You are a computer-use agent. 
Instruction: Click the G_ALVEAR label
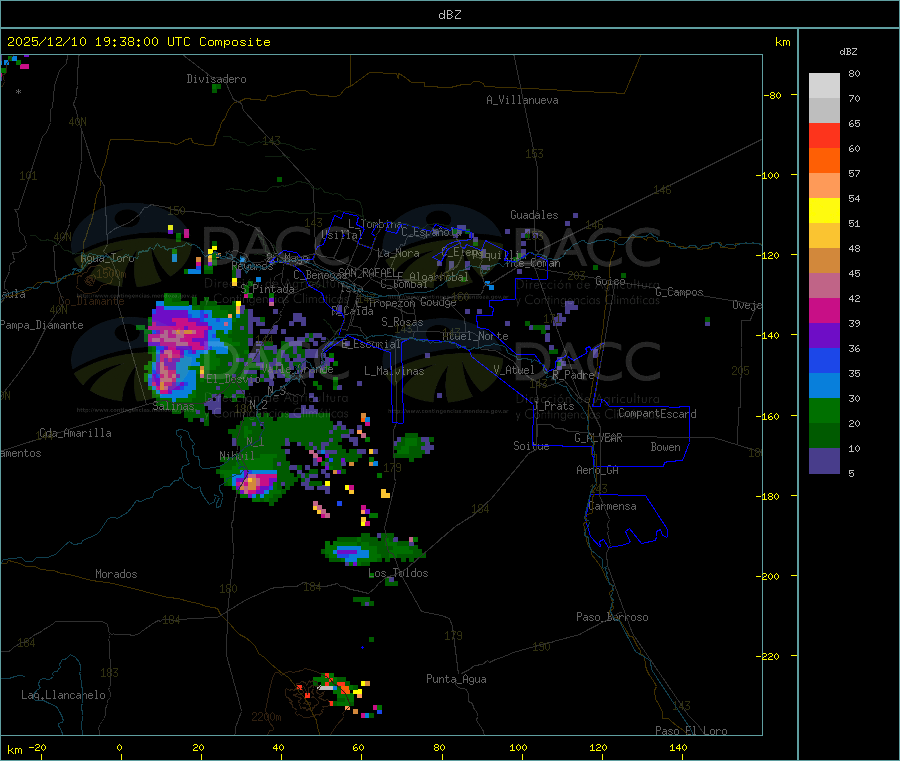point(598,438)
